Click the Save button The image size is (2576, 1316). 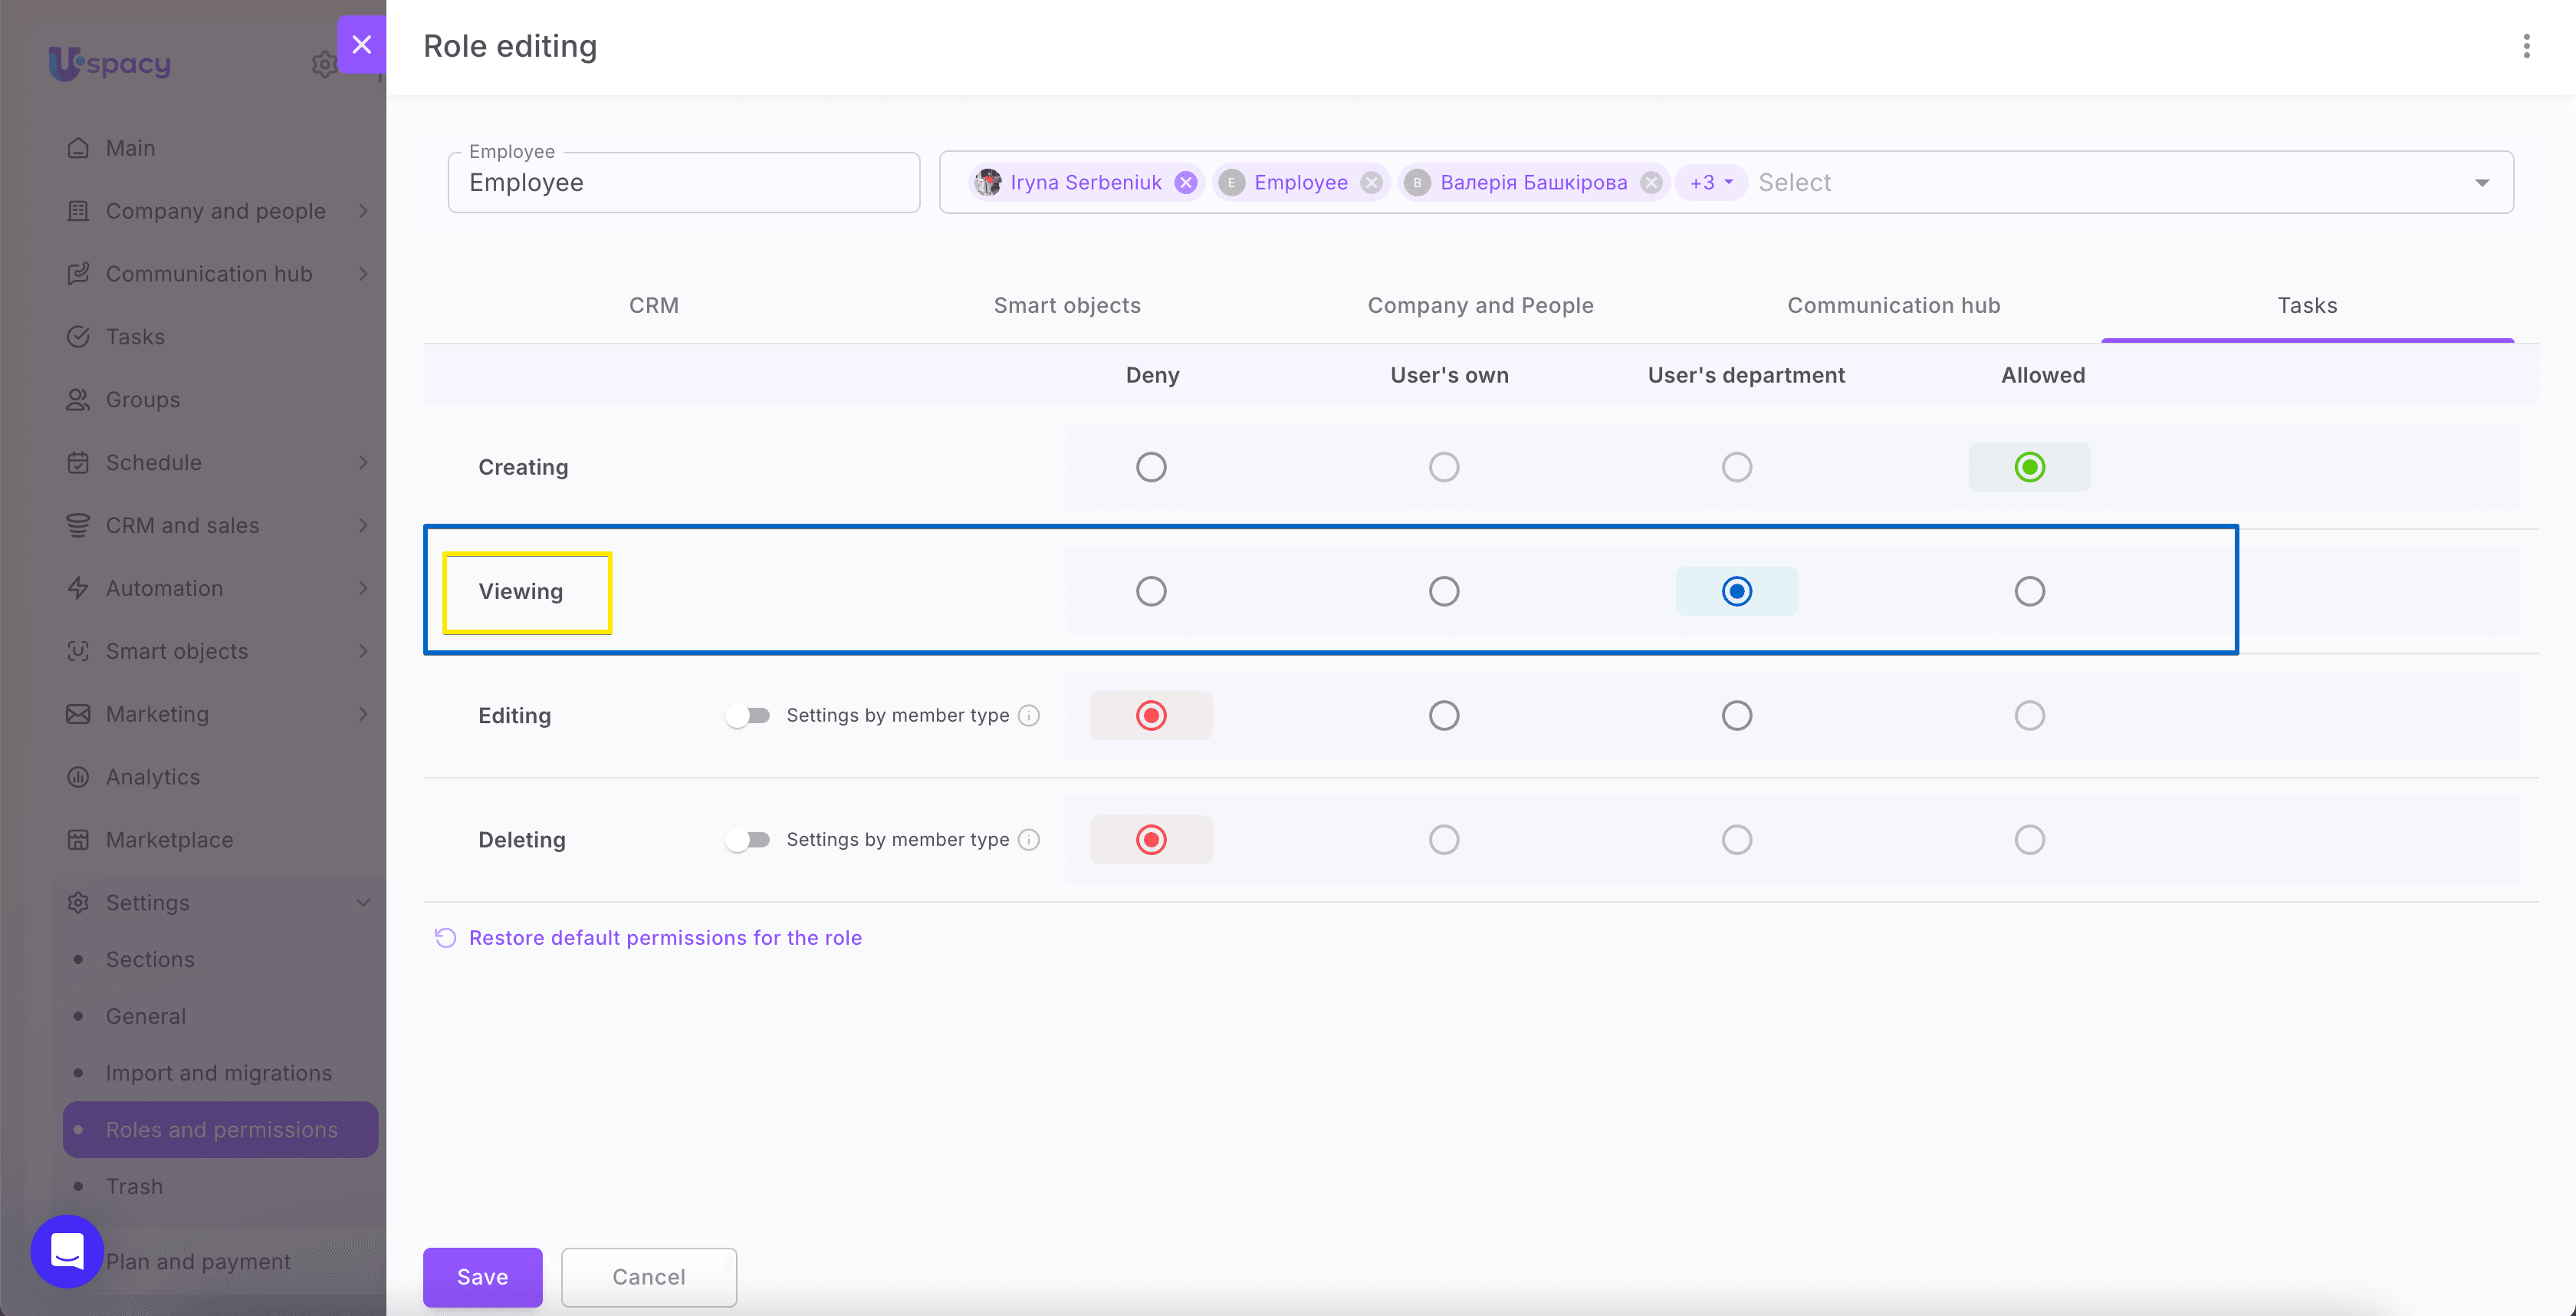[483, 1277]
